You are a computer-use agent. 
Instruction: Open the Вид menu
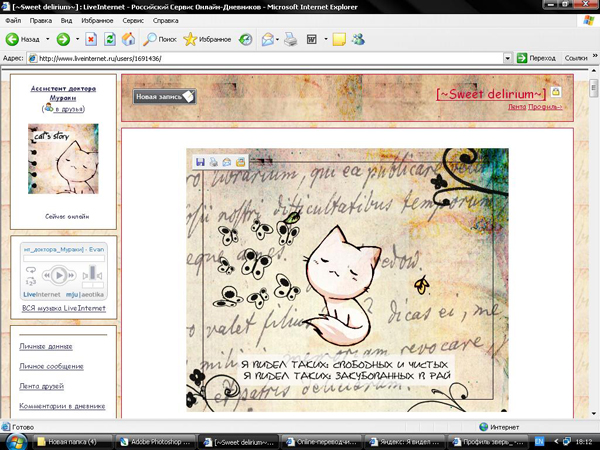[x=66, y=21]
